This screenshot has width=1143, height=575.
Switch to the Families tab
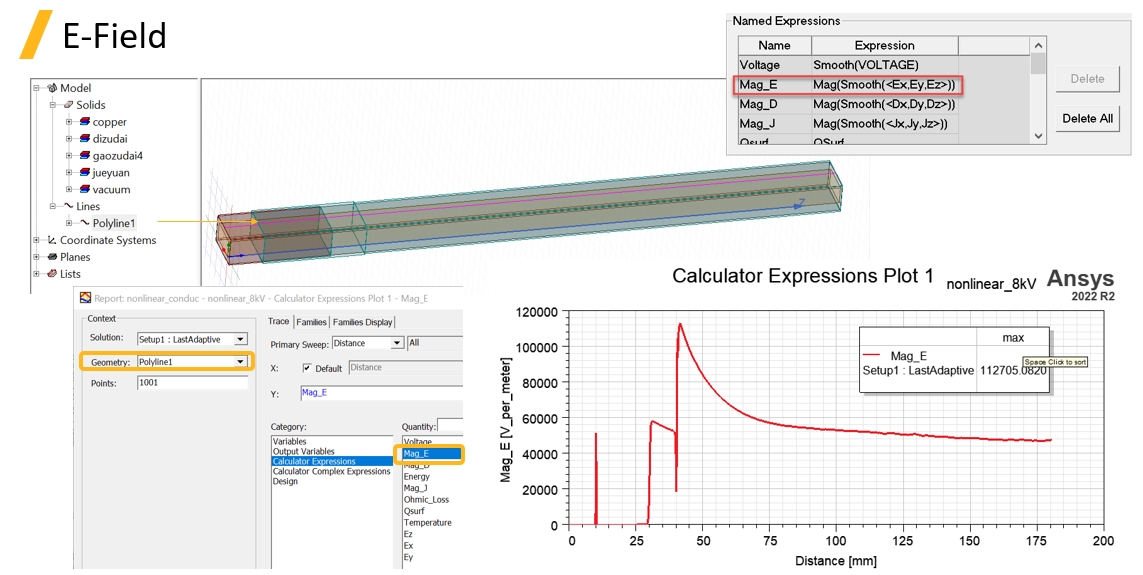[311, 322]
